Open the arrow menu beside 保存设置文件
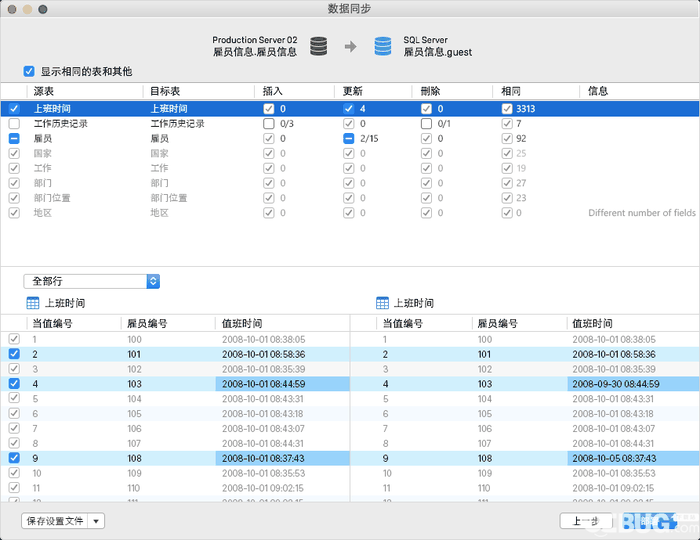Image resolution: width=700 pixels, height=540 pixels. tap(96, 521)
